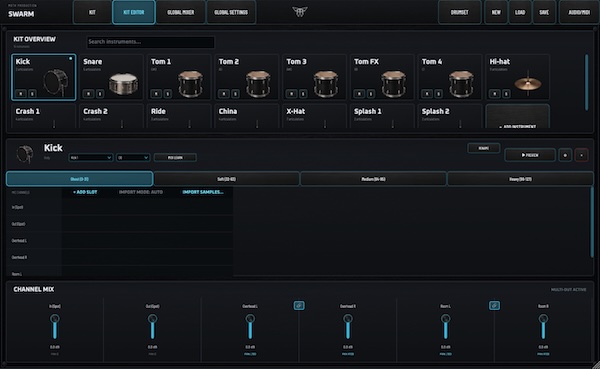Select the Heavy velocity layer tab
Image resolution: width=600 pixels, height=369 pixels.
point(520,179)
